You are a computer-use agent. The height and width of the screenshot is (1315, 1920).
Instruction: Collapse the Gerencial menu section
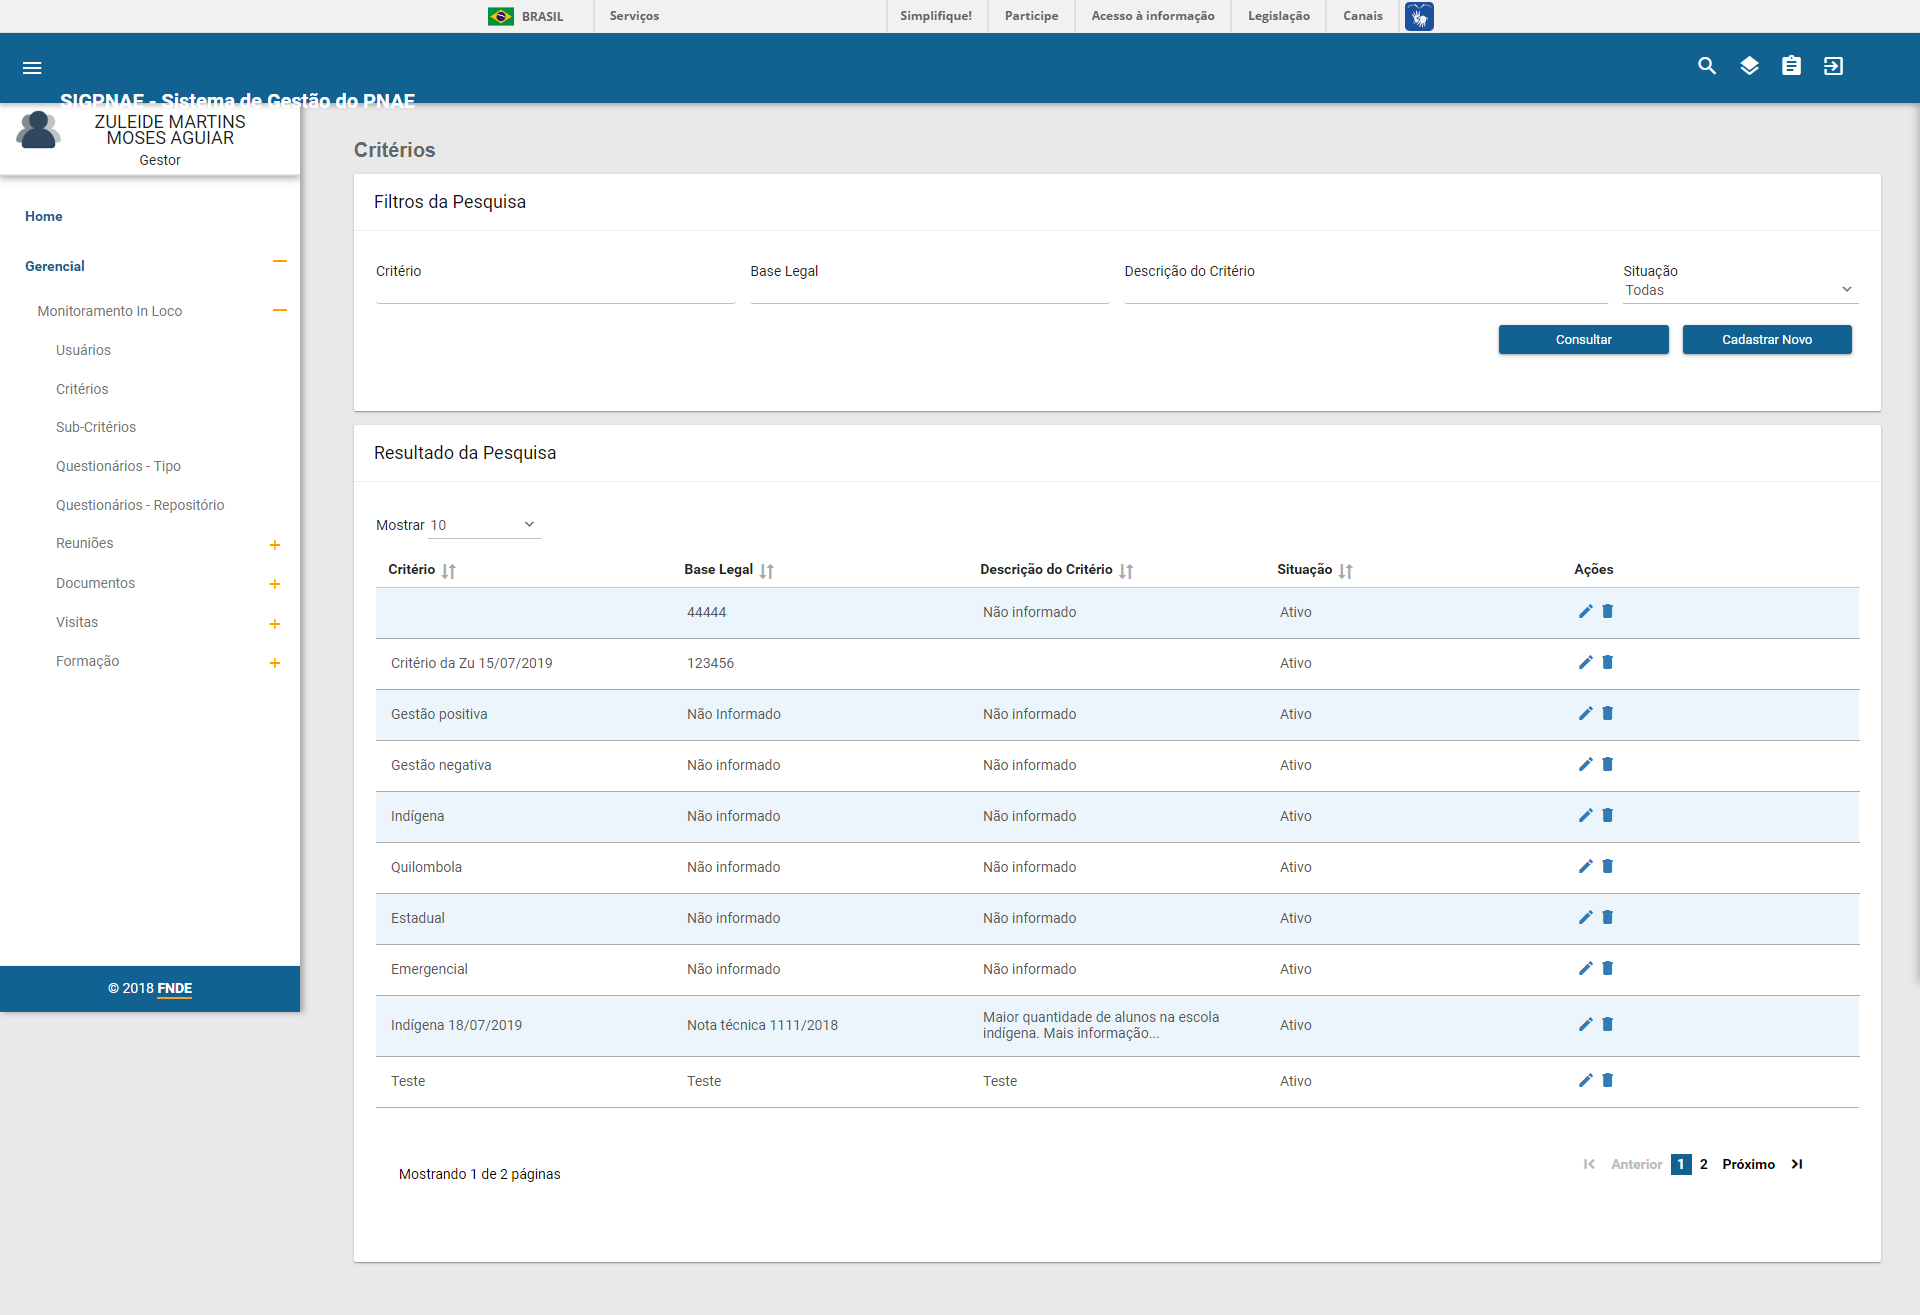[x=280, y=262]
